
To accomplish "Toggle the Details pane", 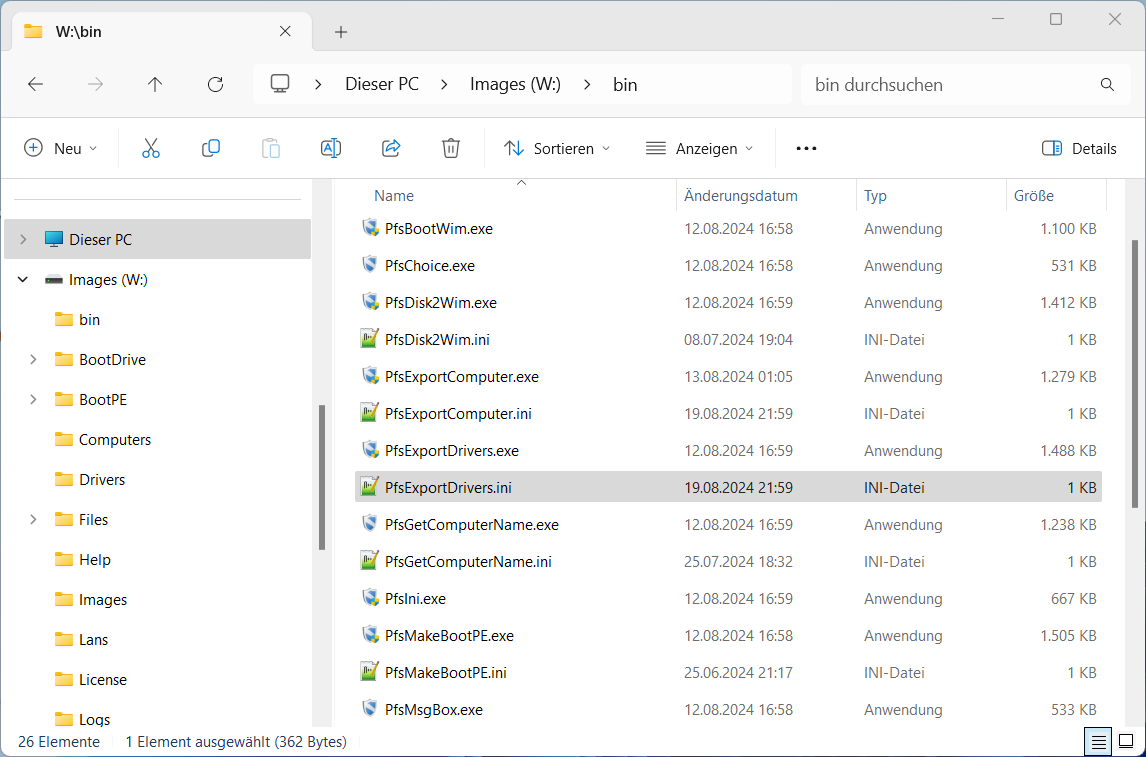I will tap(1079, 148).
